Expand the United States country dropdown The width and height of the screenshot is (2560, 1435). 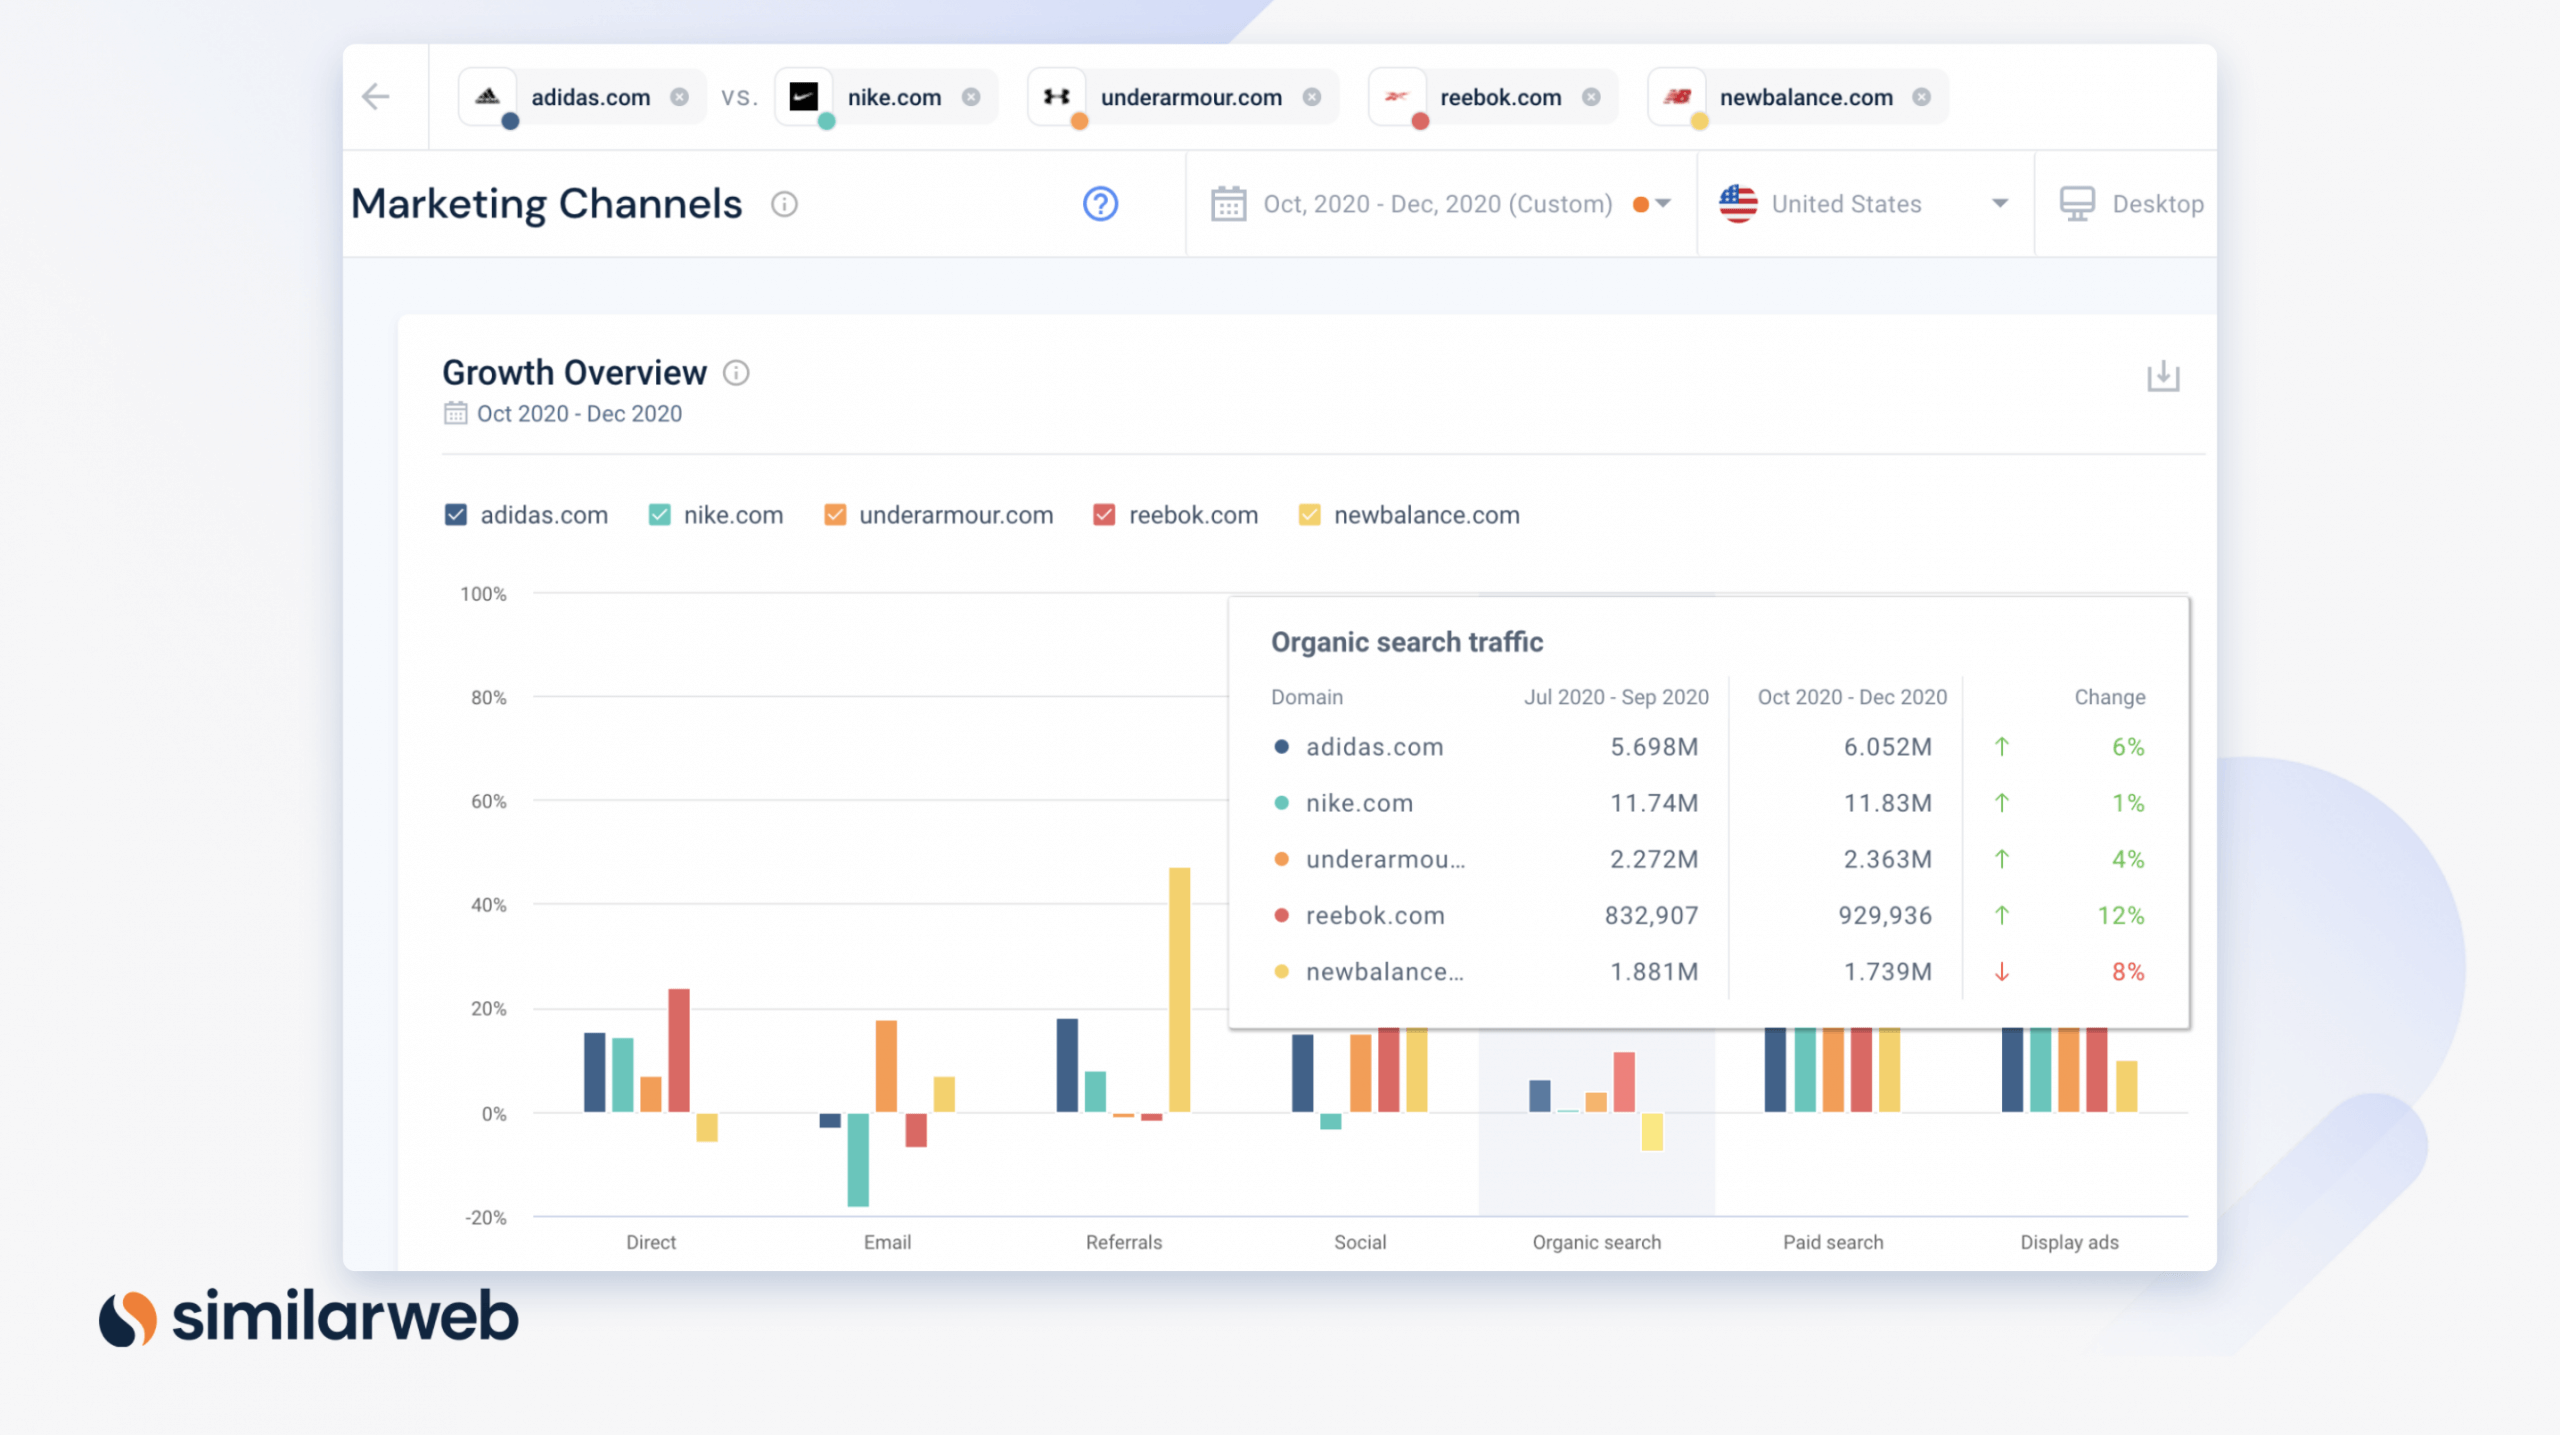point(1999,203)
